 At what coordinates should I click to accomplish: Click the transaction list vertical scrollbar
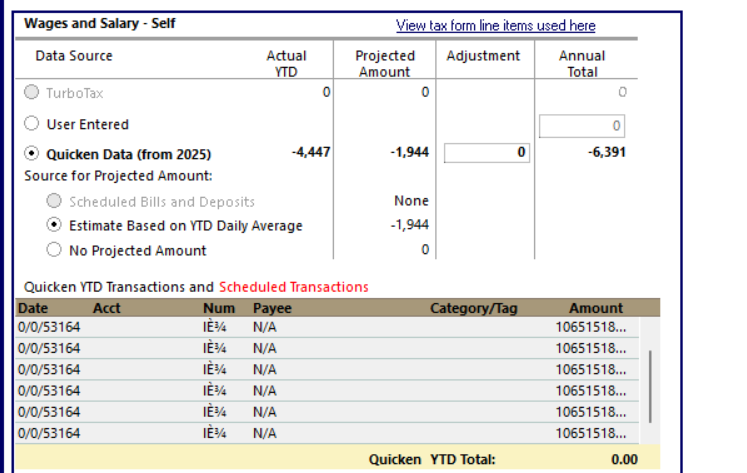point(650,386)
